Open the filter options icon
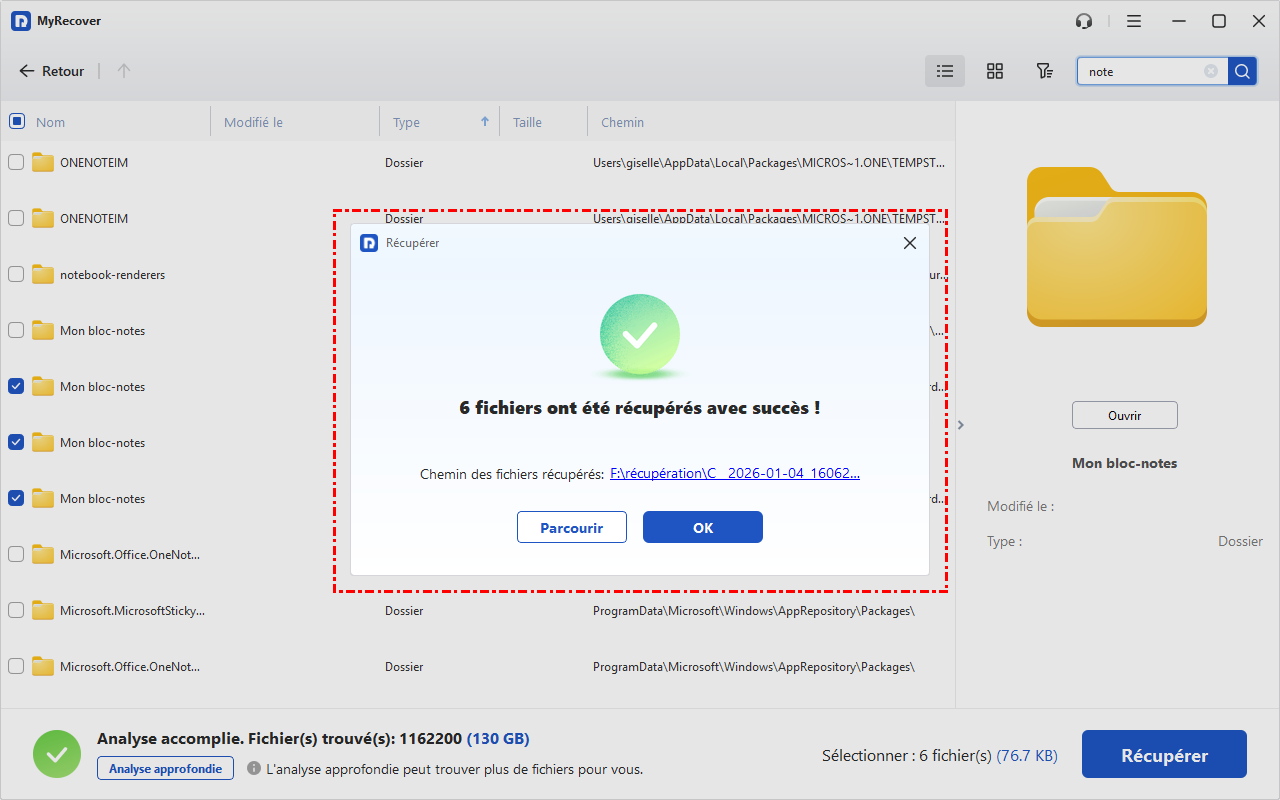This screenshot has height=800, width=1280. click(1044, 71)
